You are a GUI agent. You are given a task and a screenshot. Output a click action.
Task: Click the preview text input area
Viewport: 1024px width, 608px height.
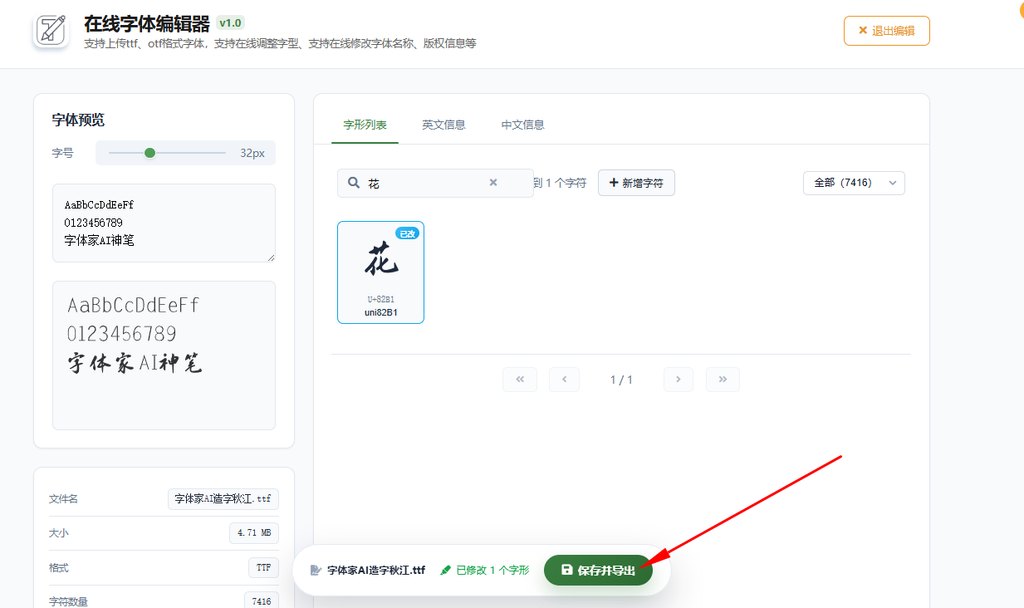click(x=163, y=222)
